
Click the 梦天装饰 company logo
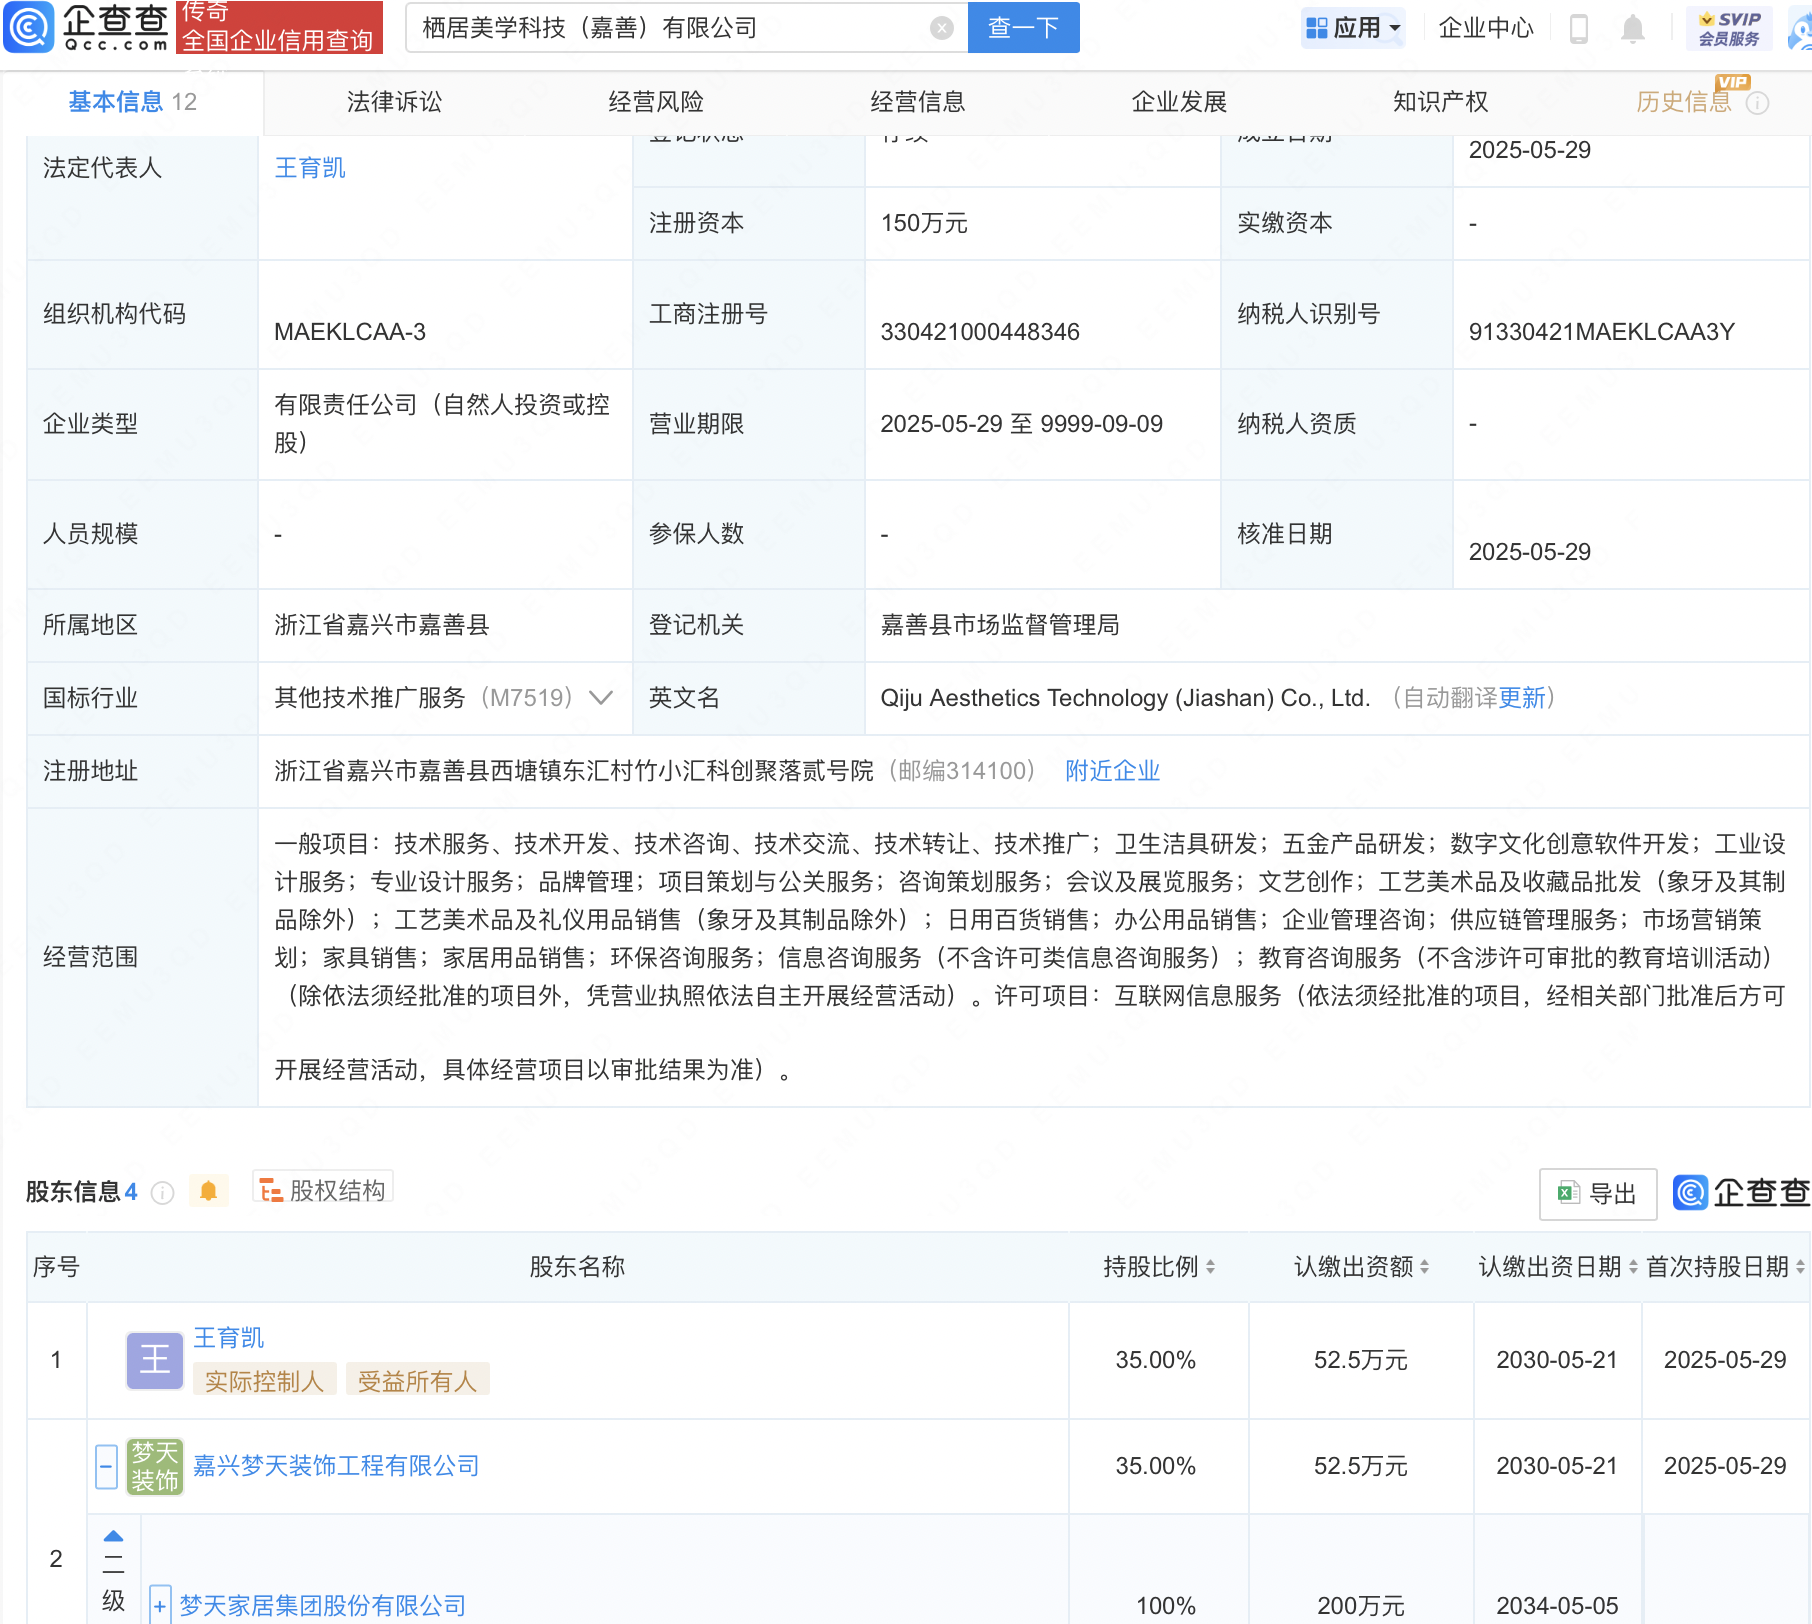click(x=155, y=1466)
